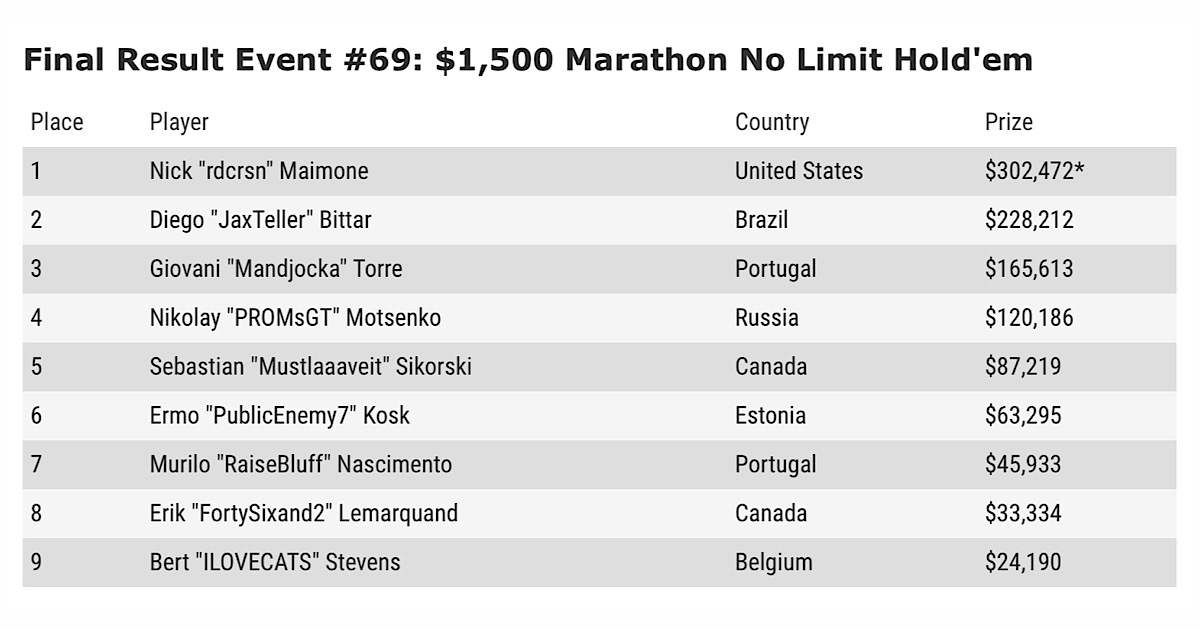Click the title Final Result Event #69
This screenshot has height=630, width=1200.
(x=528, y=61)
